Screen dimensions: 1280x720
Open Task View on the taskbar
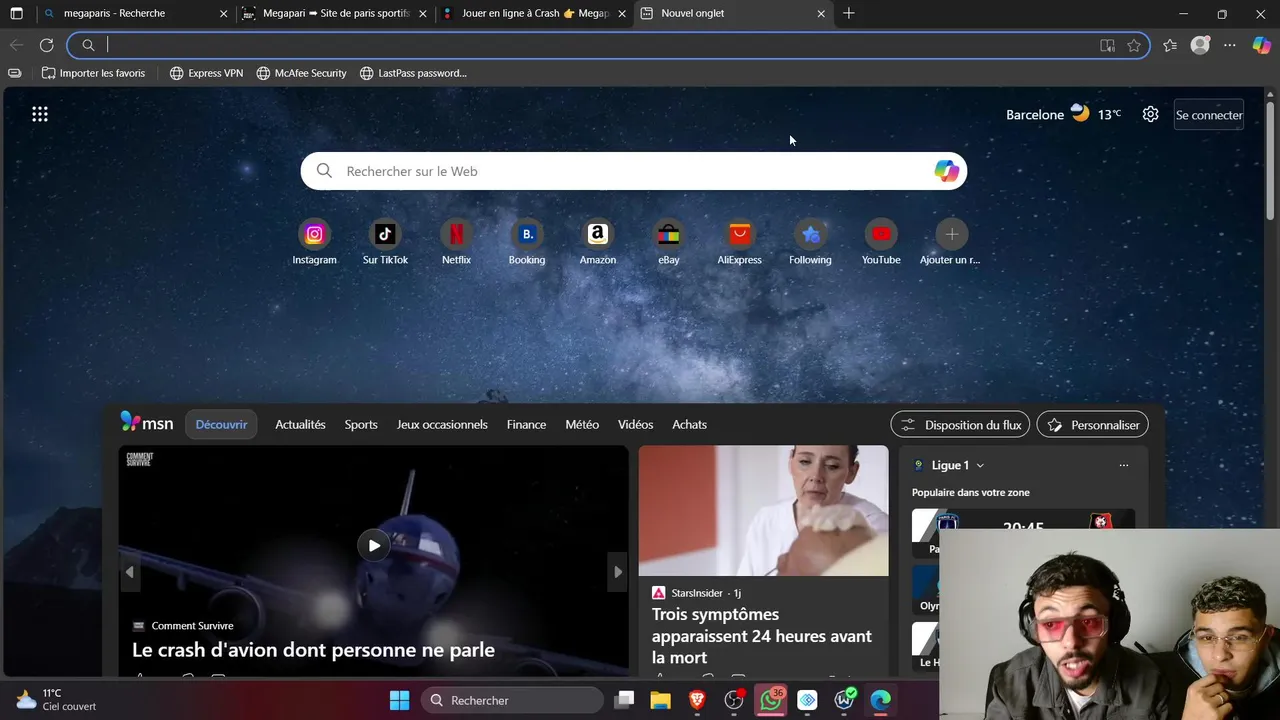click(x=624, y=700)
